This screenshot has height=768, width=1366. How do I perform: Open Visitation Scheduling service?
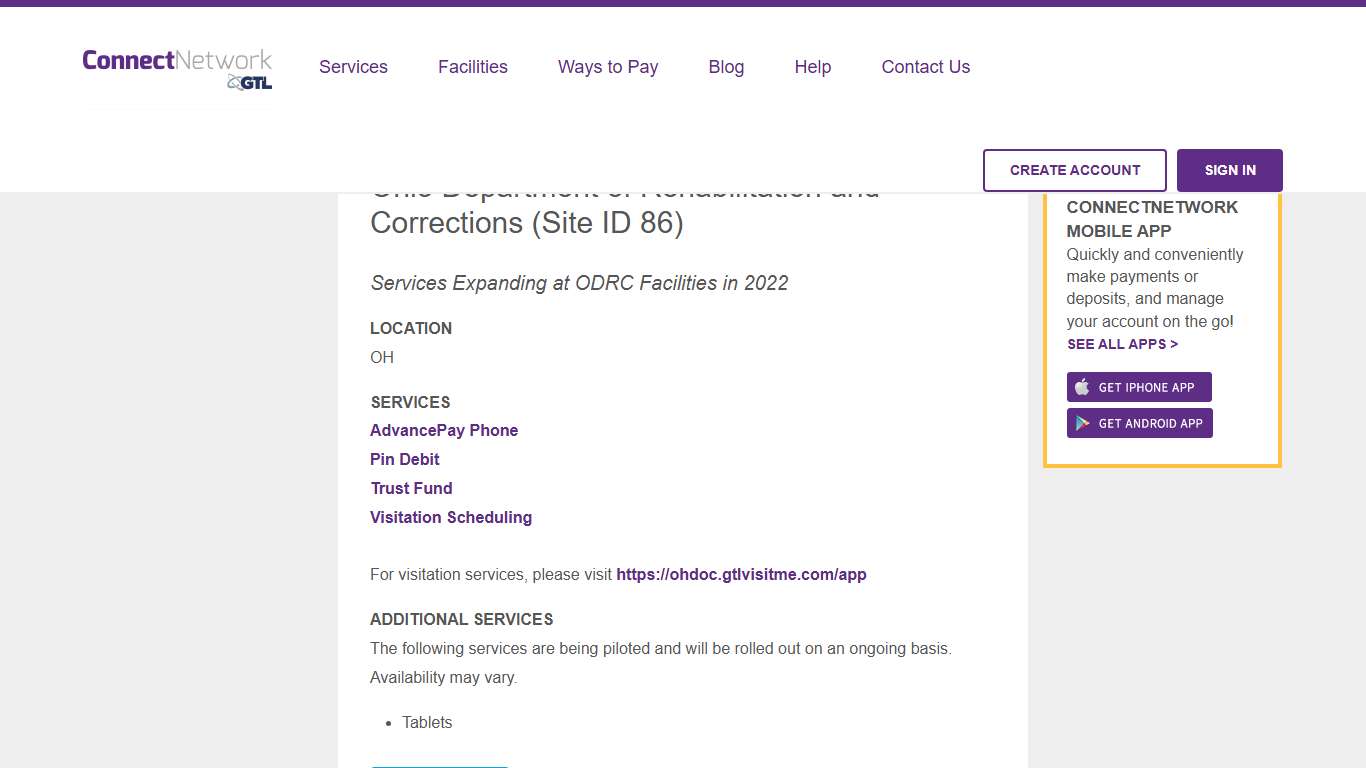pos(450,517)
